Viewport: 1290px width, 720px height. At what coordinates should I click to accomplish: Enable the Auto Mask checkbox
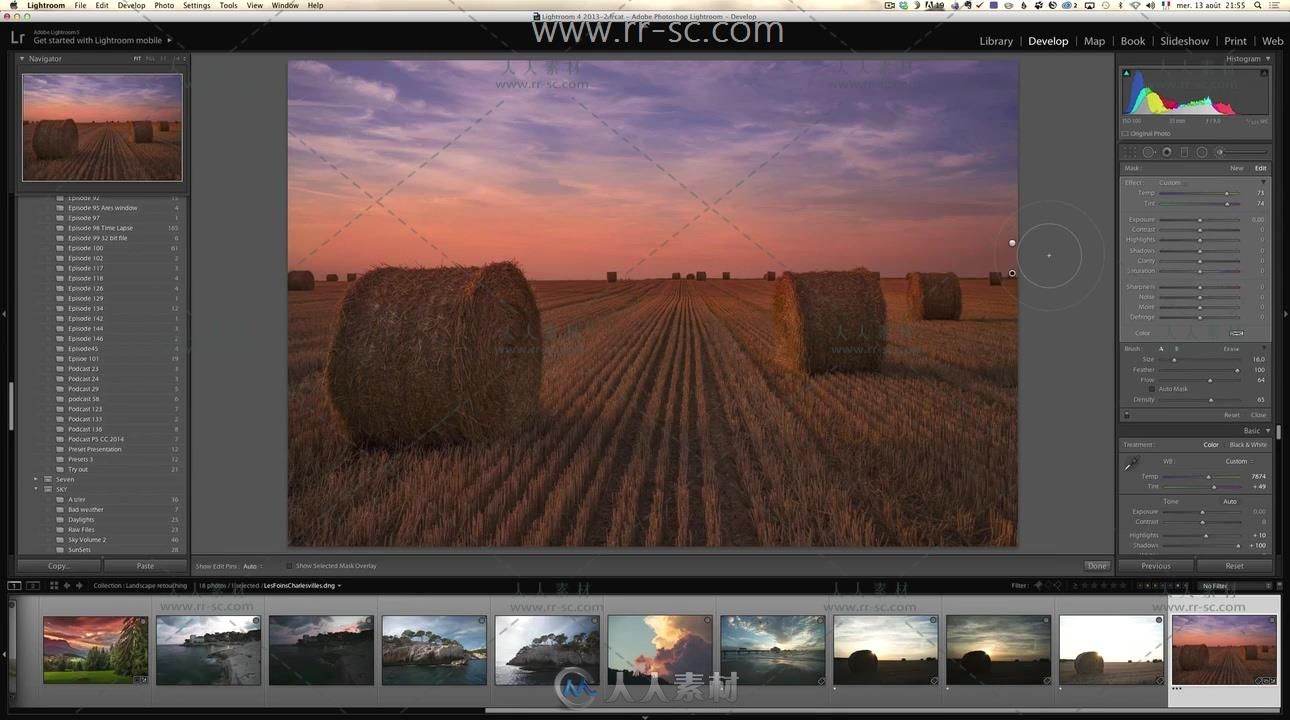click(1151, 389)
